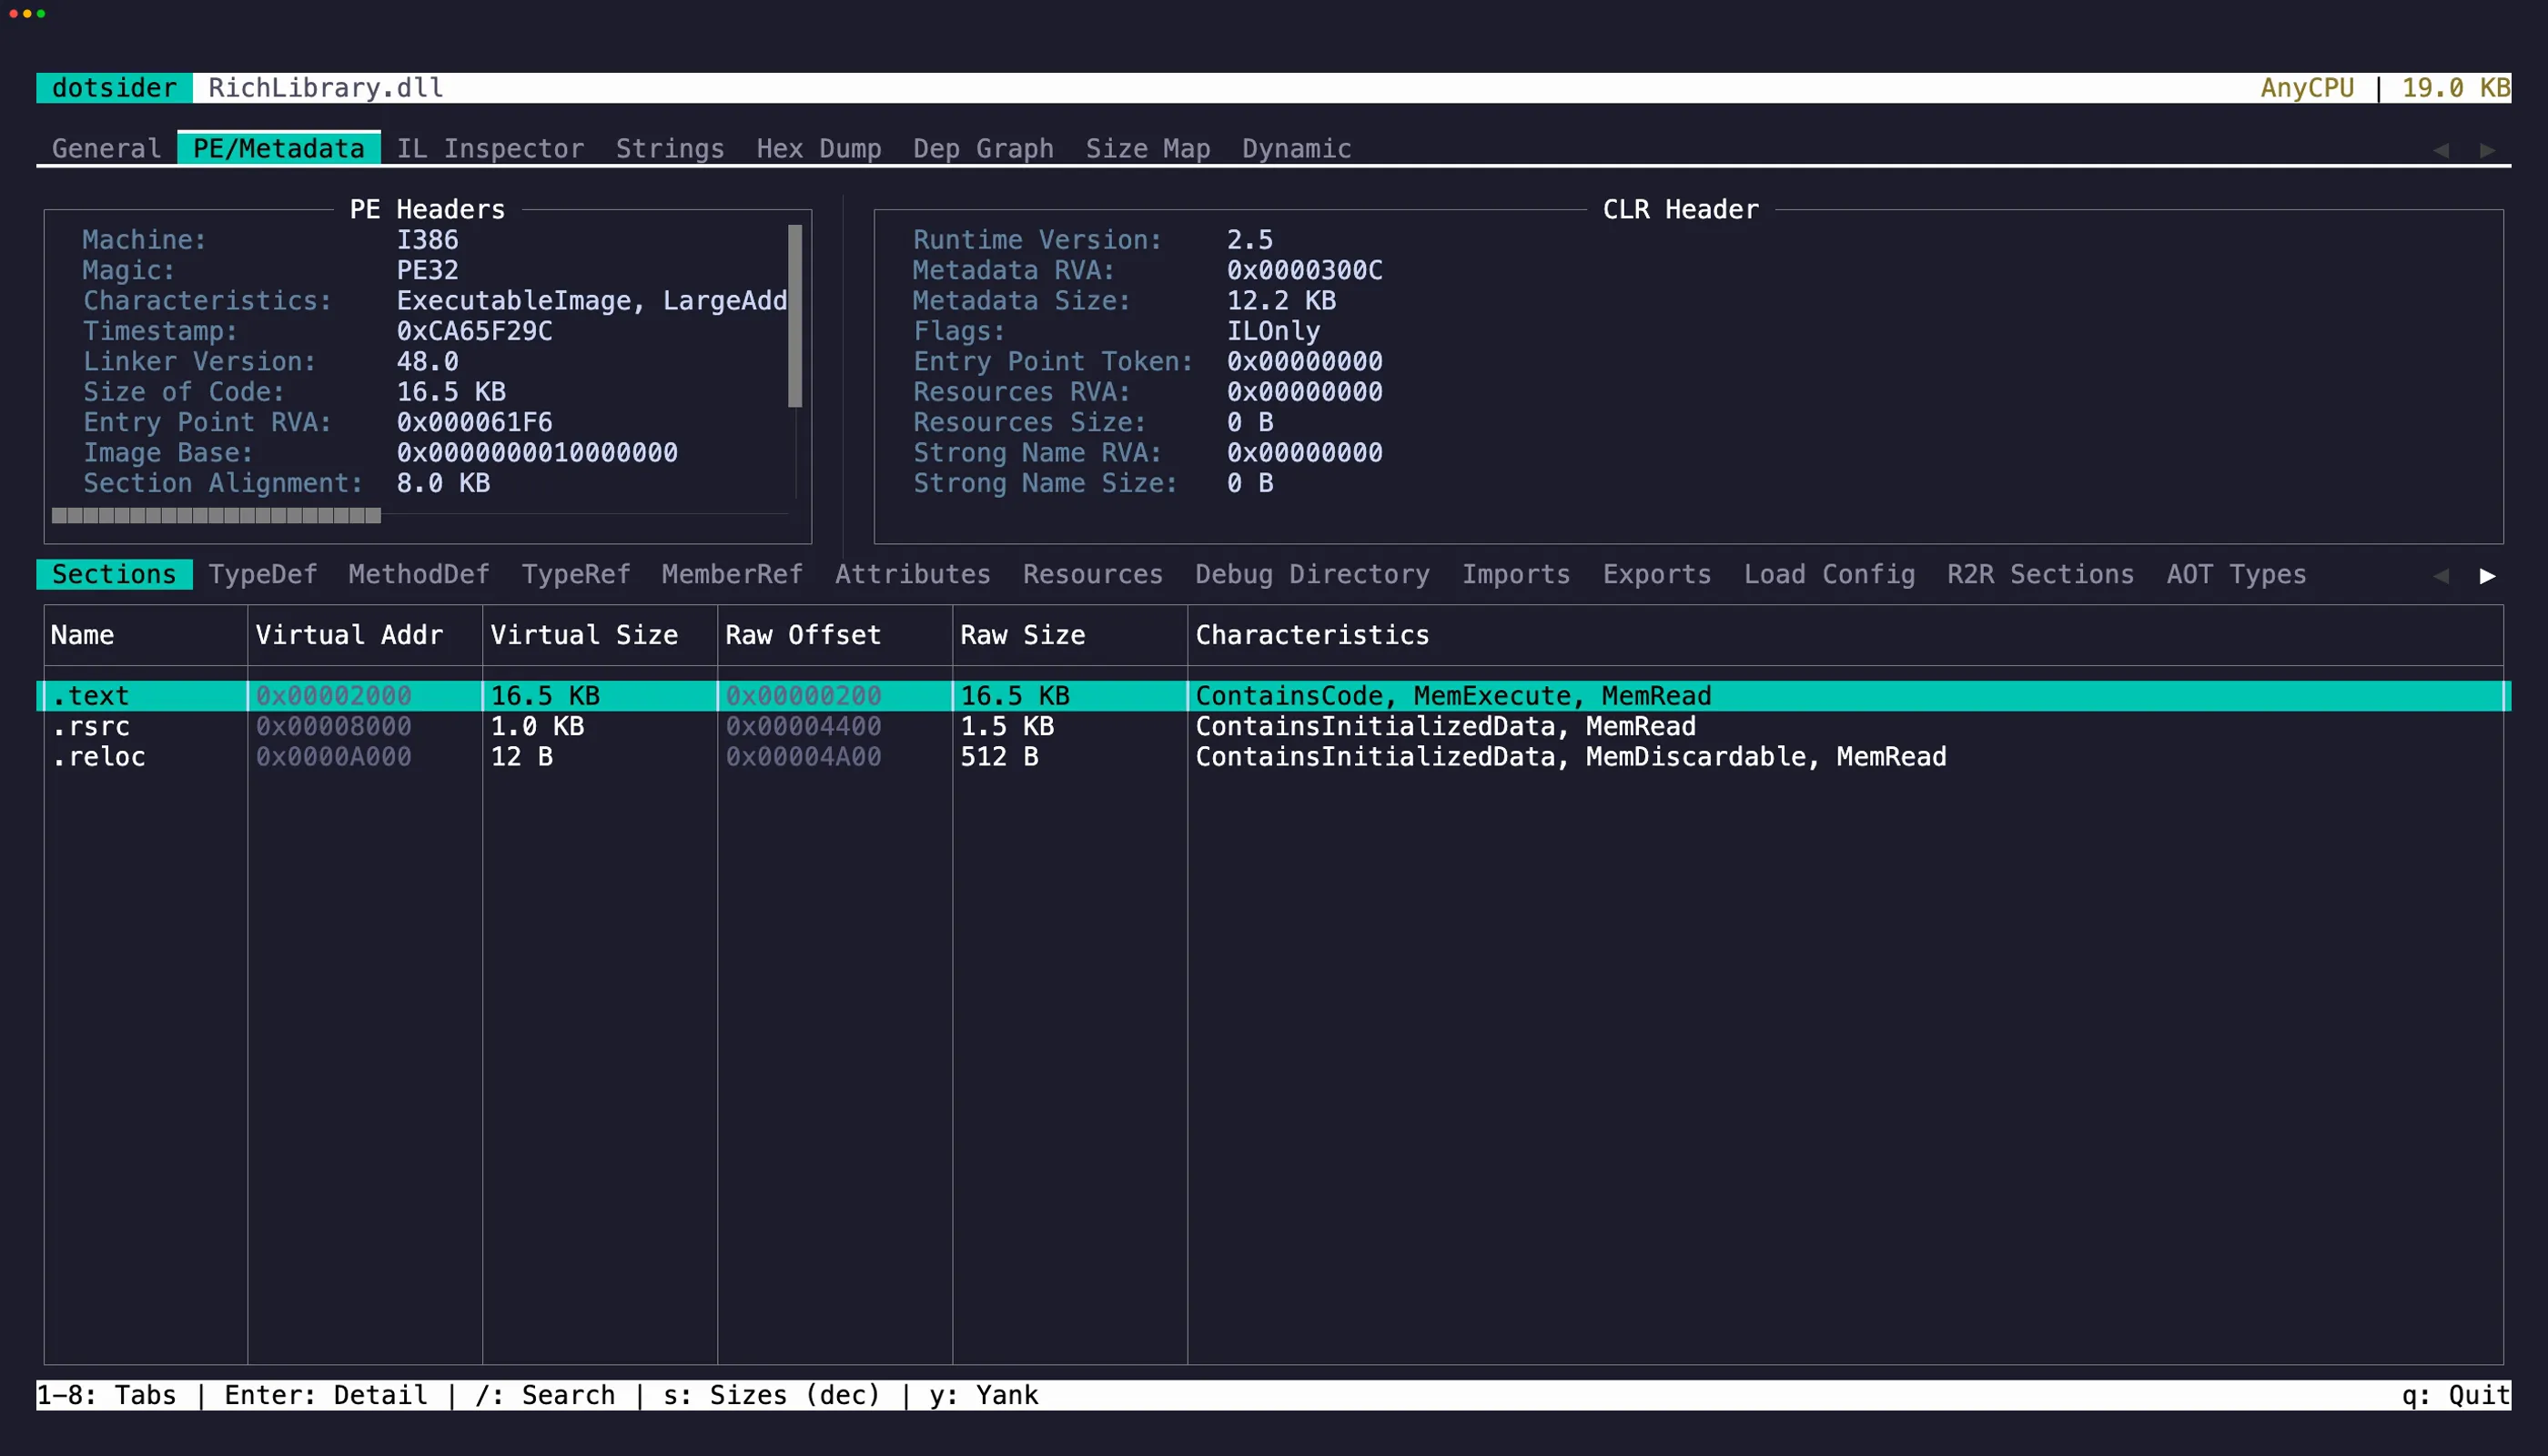Screen dimensions: 2548x1456
Task: Click the y: Yank hint
Action: pos(984,1396)
